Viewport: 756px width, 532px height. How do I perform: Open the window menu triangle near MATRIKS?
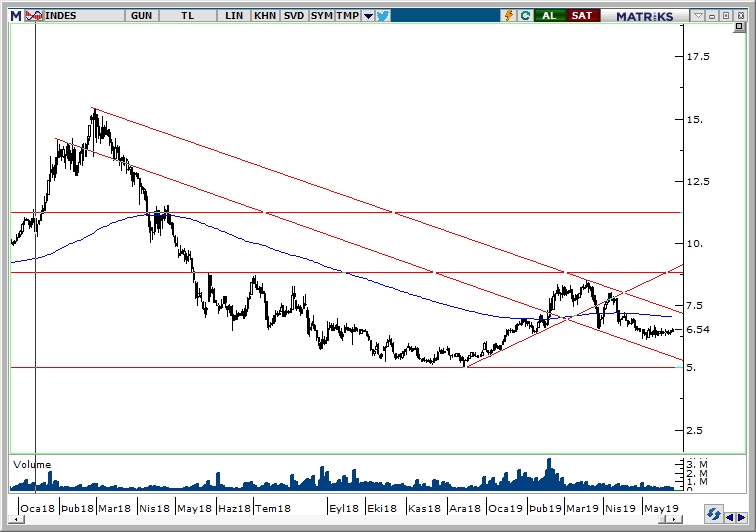tap(698, 15)
